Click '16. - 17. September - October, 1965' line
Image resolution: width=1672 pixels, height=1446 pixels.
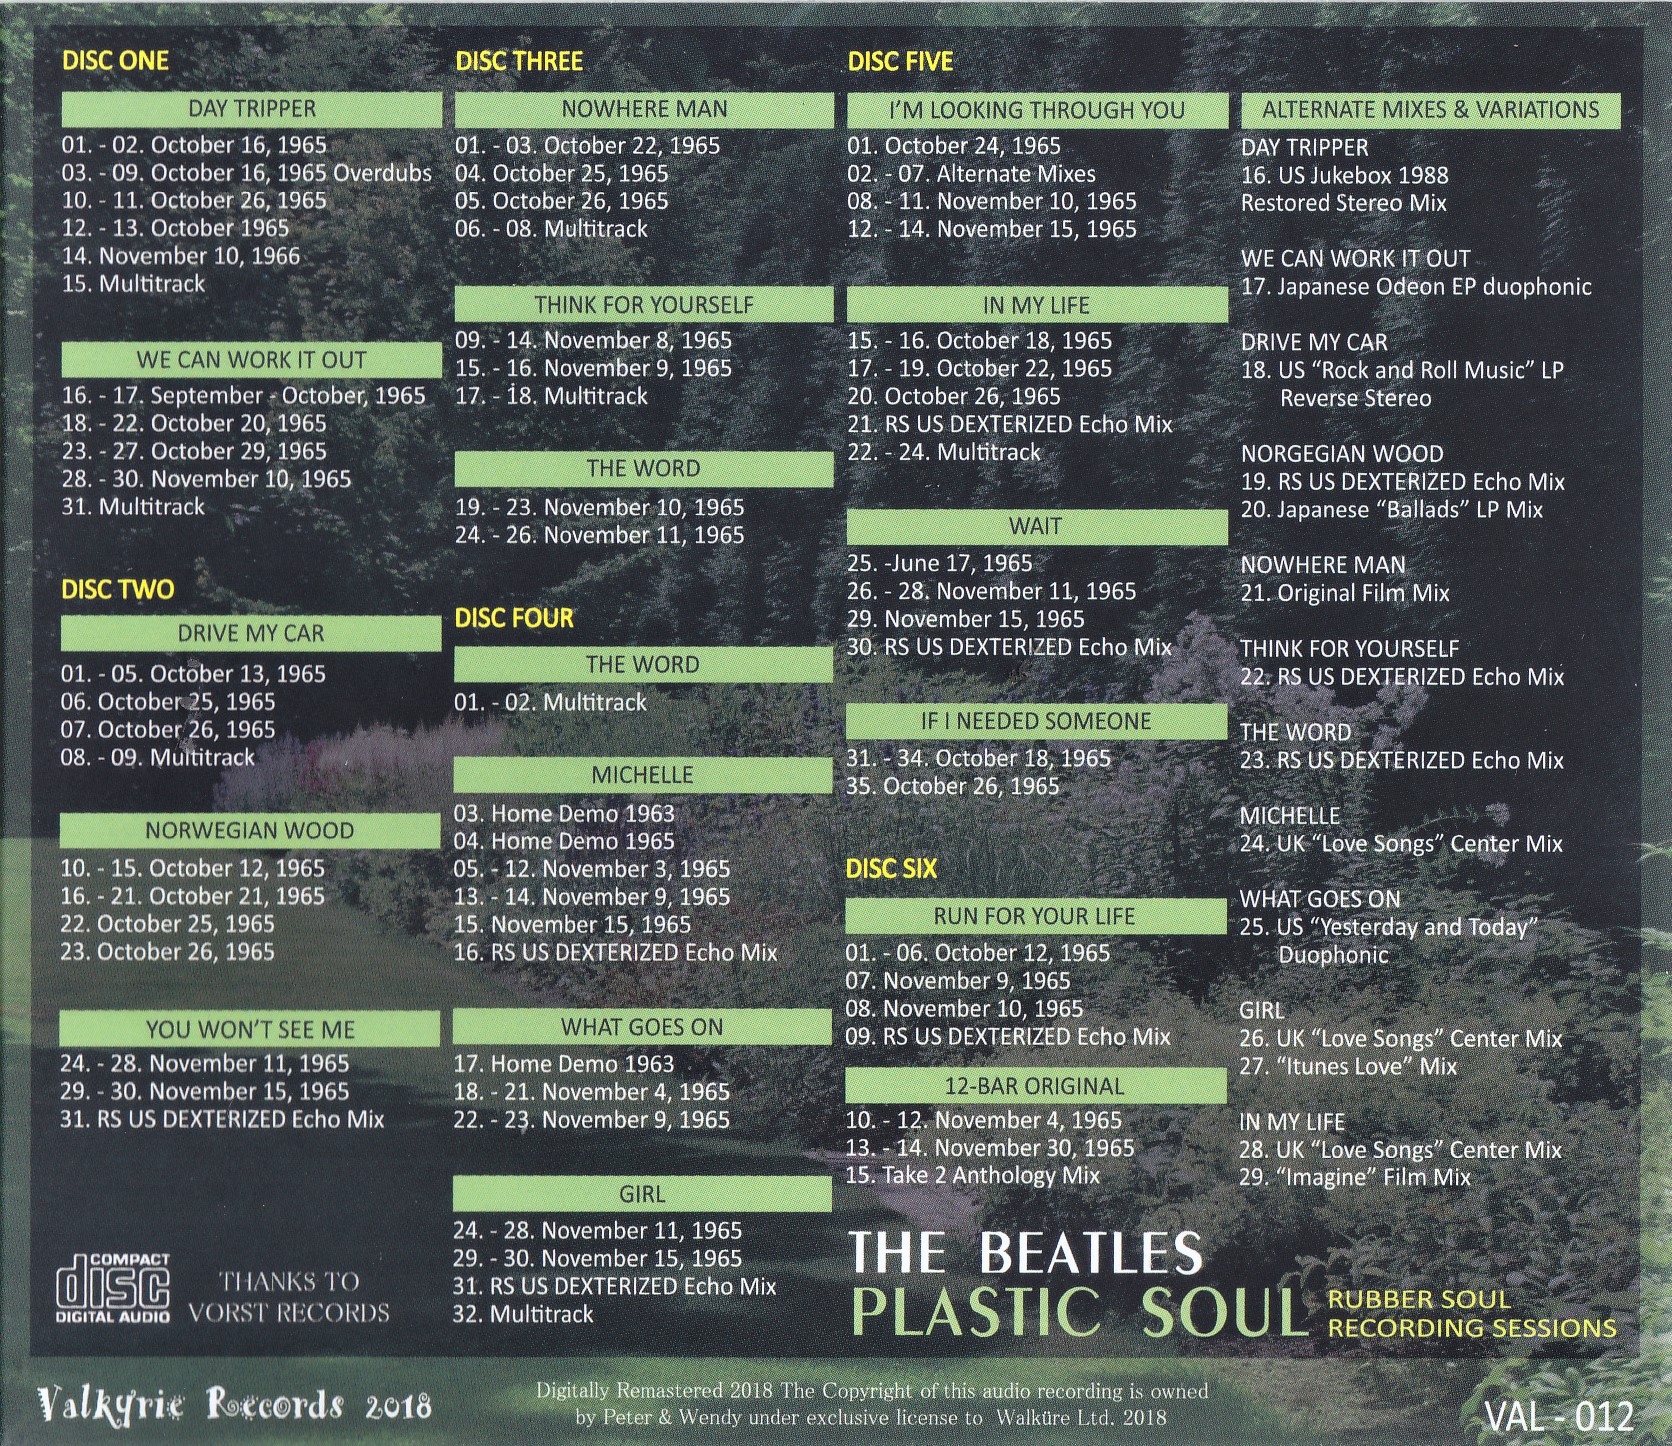click(x=244, y=396)
